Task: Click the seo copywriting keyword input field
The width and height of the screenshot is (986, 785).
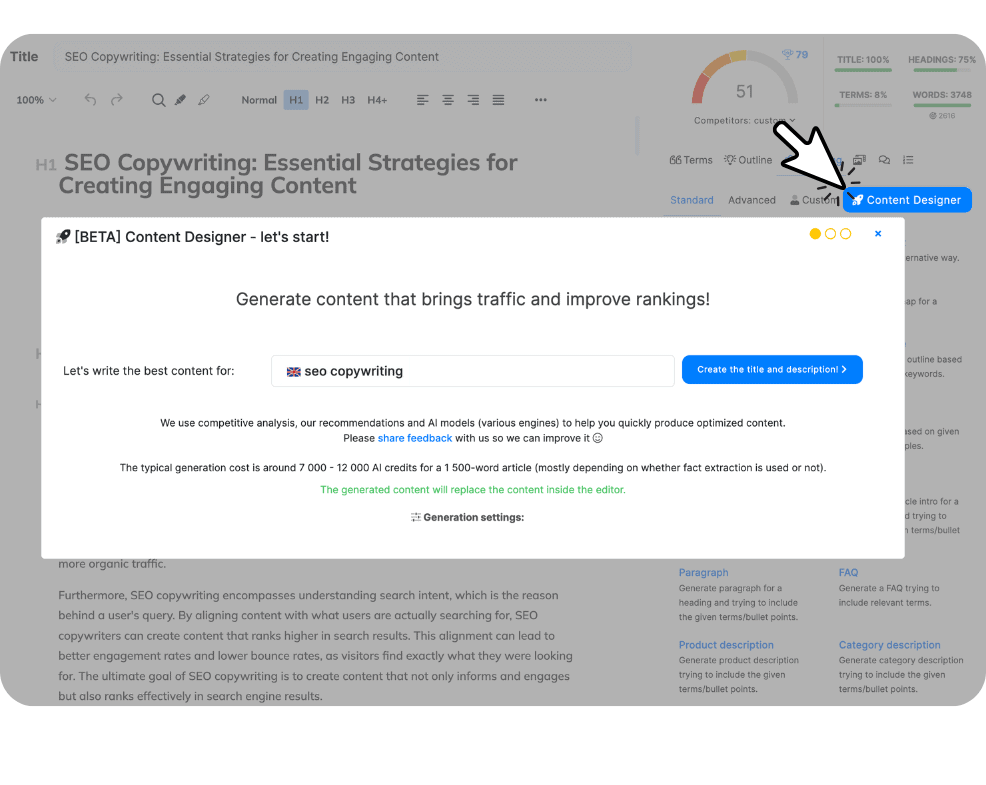Action: tap(472, 370)
